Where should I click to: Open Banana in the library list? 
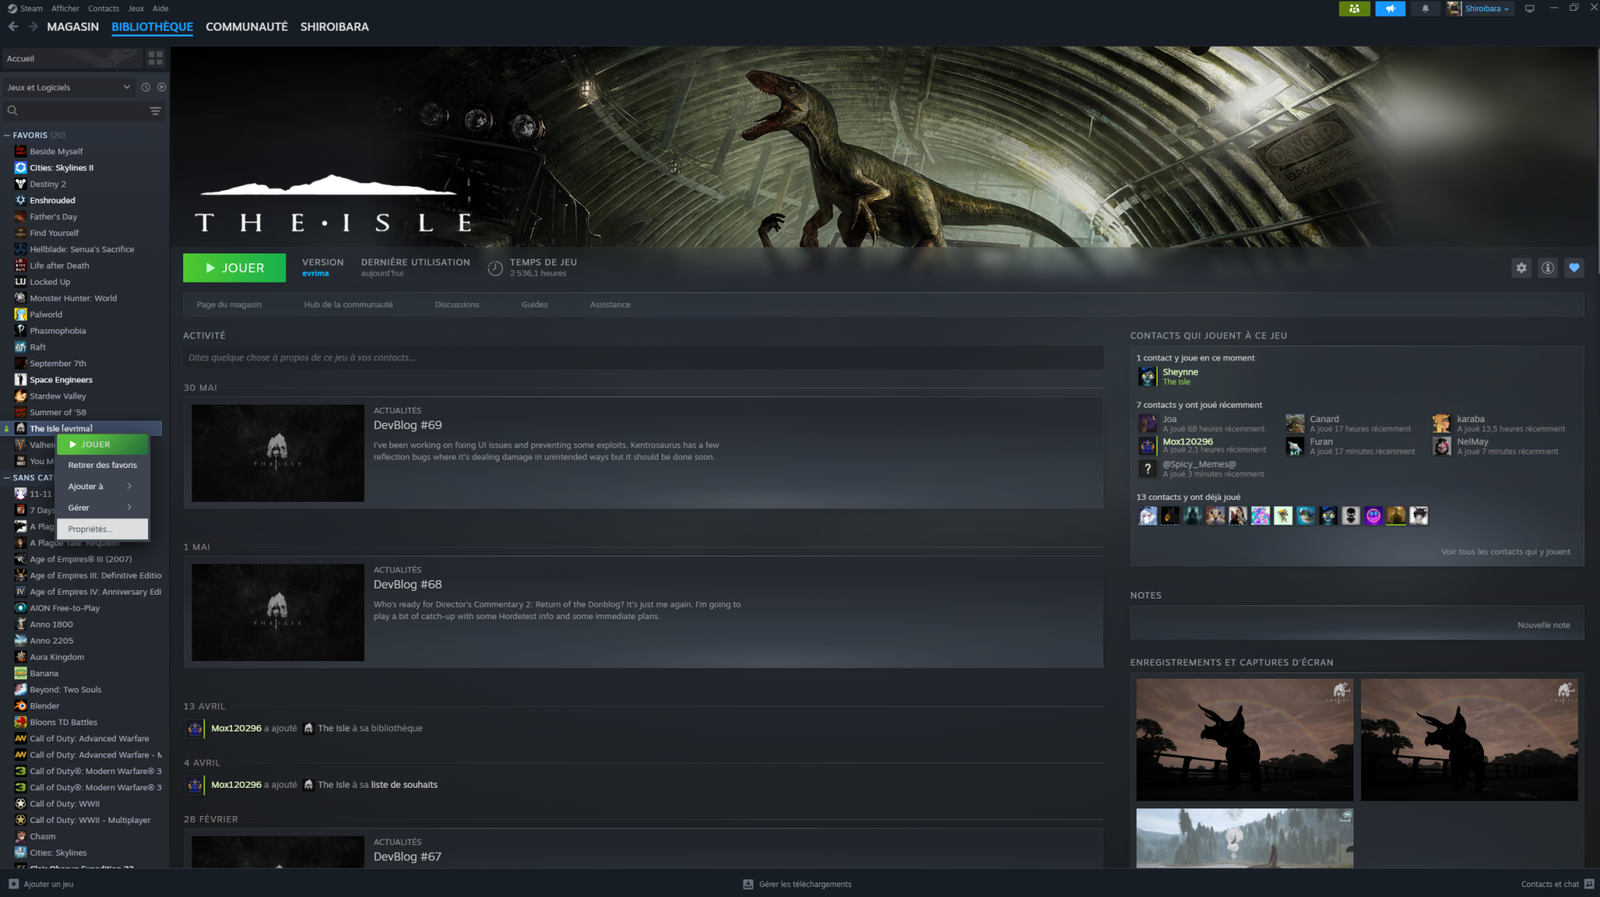coord(44,673)
